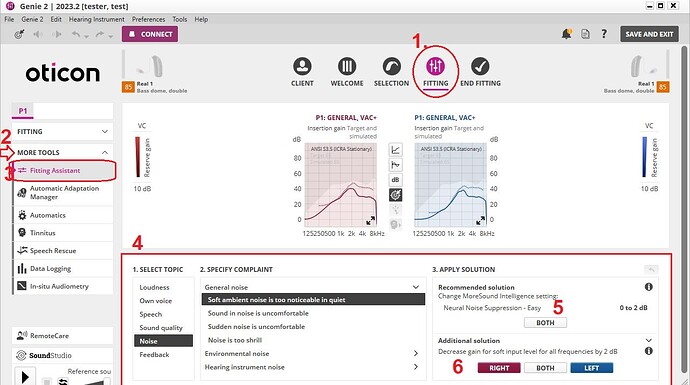This screenshot has width=690, height=385.
Task: Open Automatic Adaptation Manager tool
Action: point(63,193)
